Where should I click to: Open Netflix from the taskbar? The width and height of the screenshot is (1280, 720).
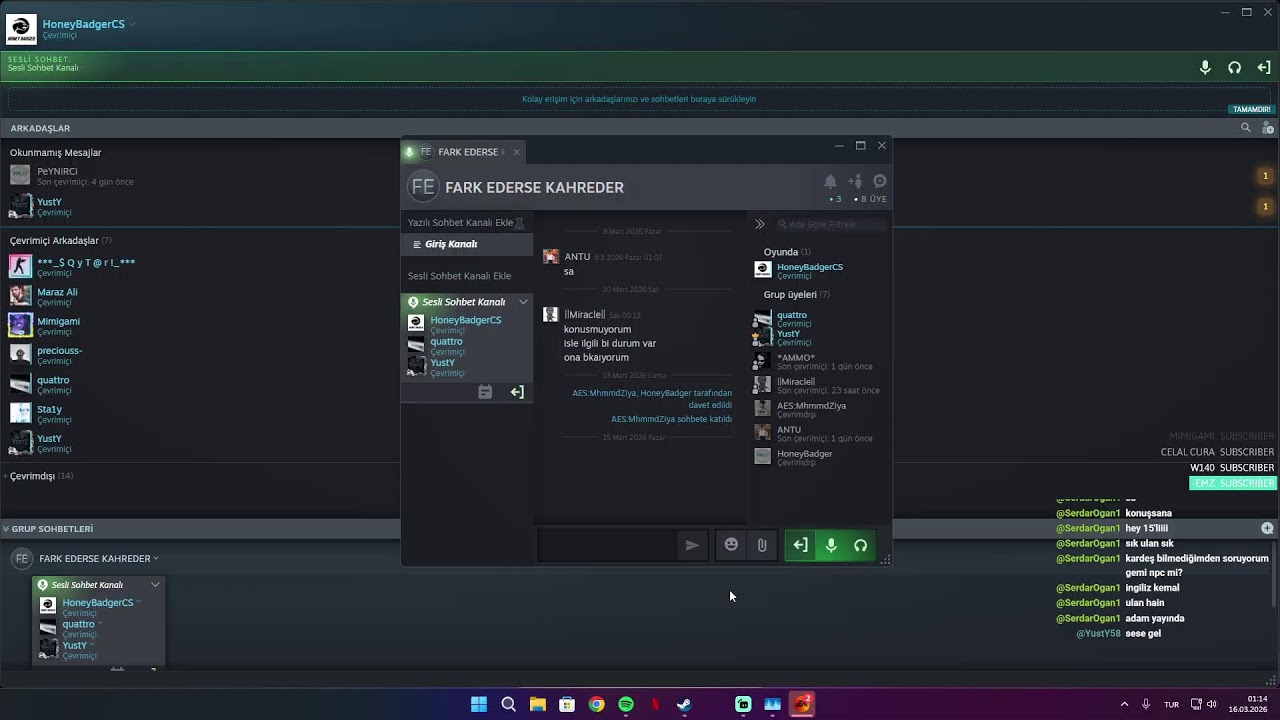tap(655, 704)
